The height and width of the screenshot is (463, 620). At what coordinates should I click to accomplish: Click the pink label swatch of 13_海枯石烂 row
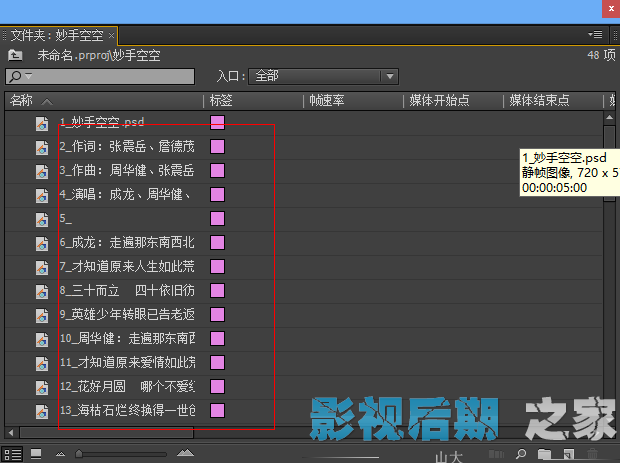tap(217, 410)
